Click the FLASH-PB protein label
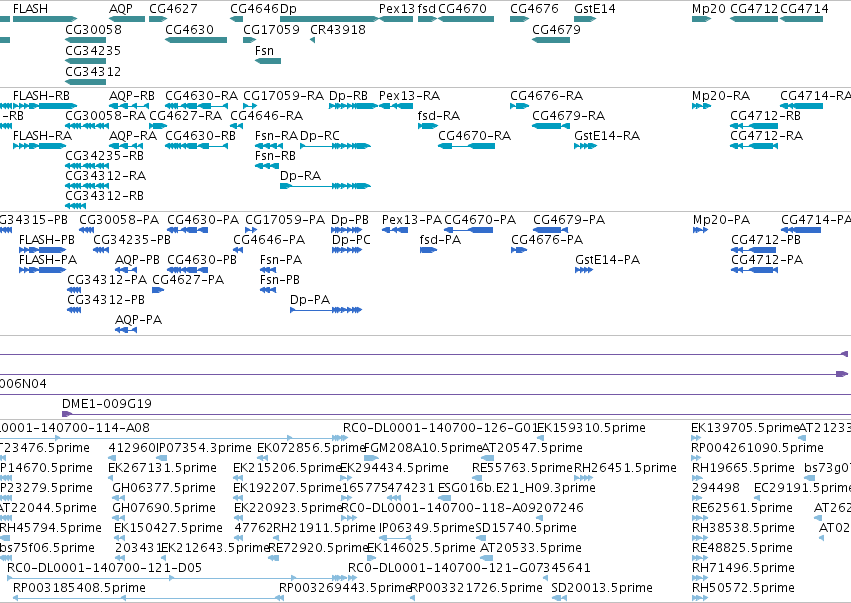The height and width of the screenshot is (603, 851). tap(47, 240)
